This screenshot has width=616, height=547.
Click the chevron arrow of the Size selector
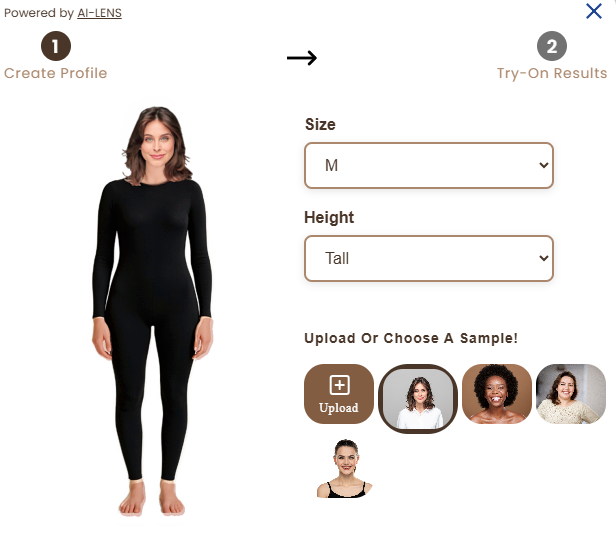tap(544, 165)
